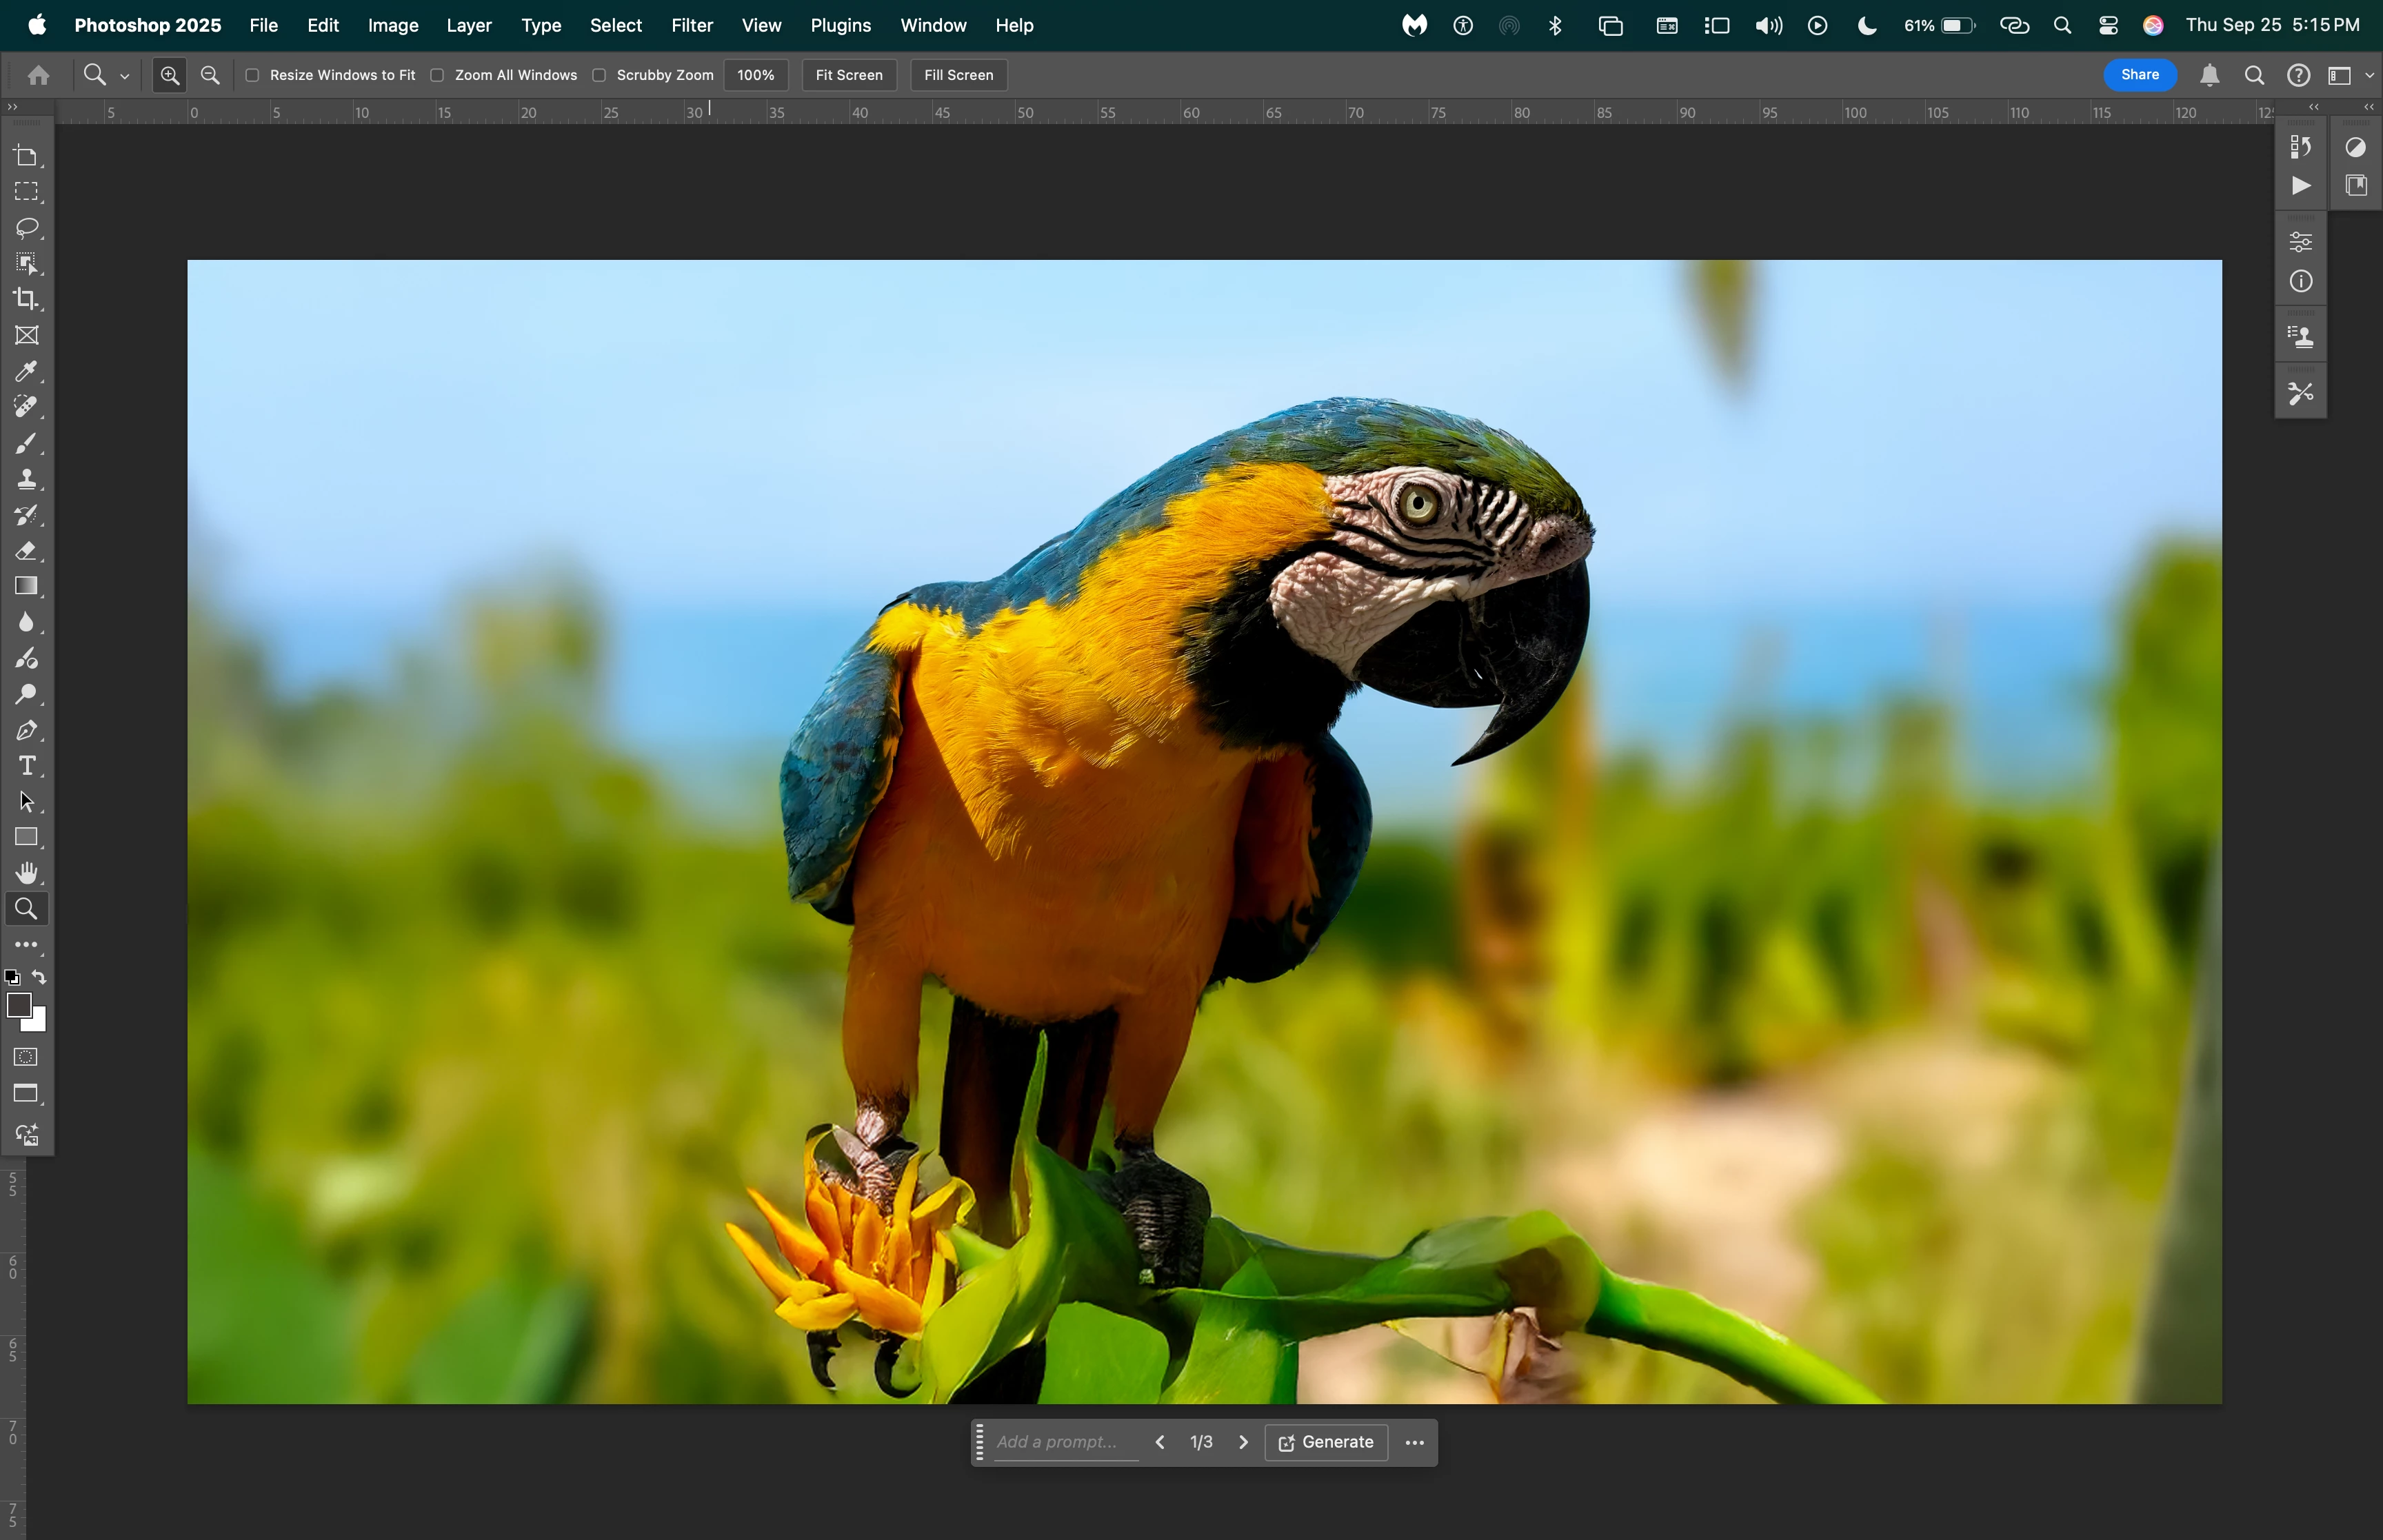The width and height of the screenshot is (2383, 1540).
Task: Expand the workspace switcher dropdown
Action: click(x=2369, y=75)
